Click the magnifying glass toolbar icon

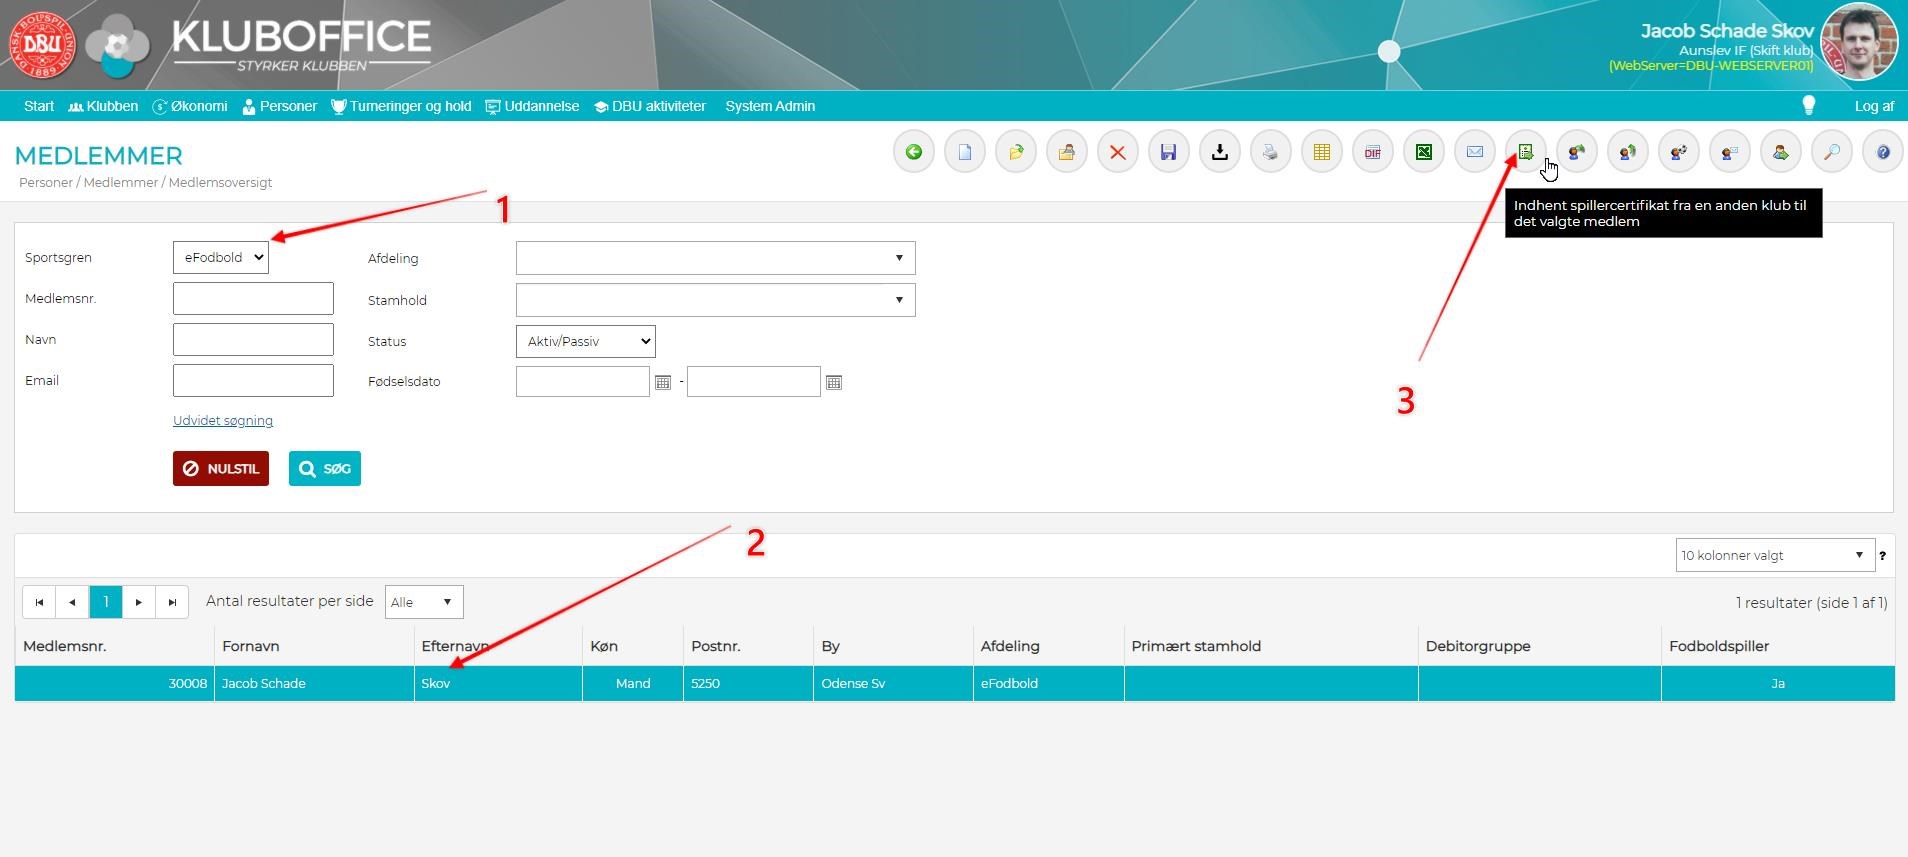[1831, 152]
